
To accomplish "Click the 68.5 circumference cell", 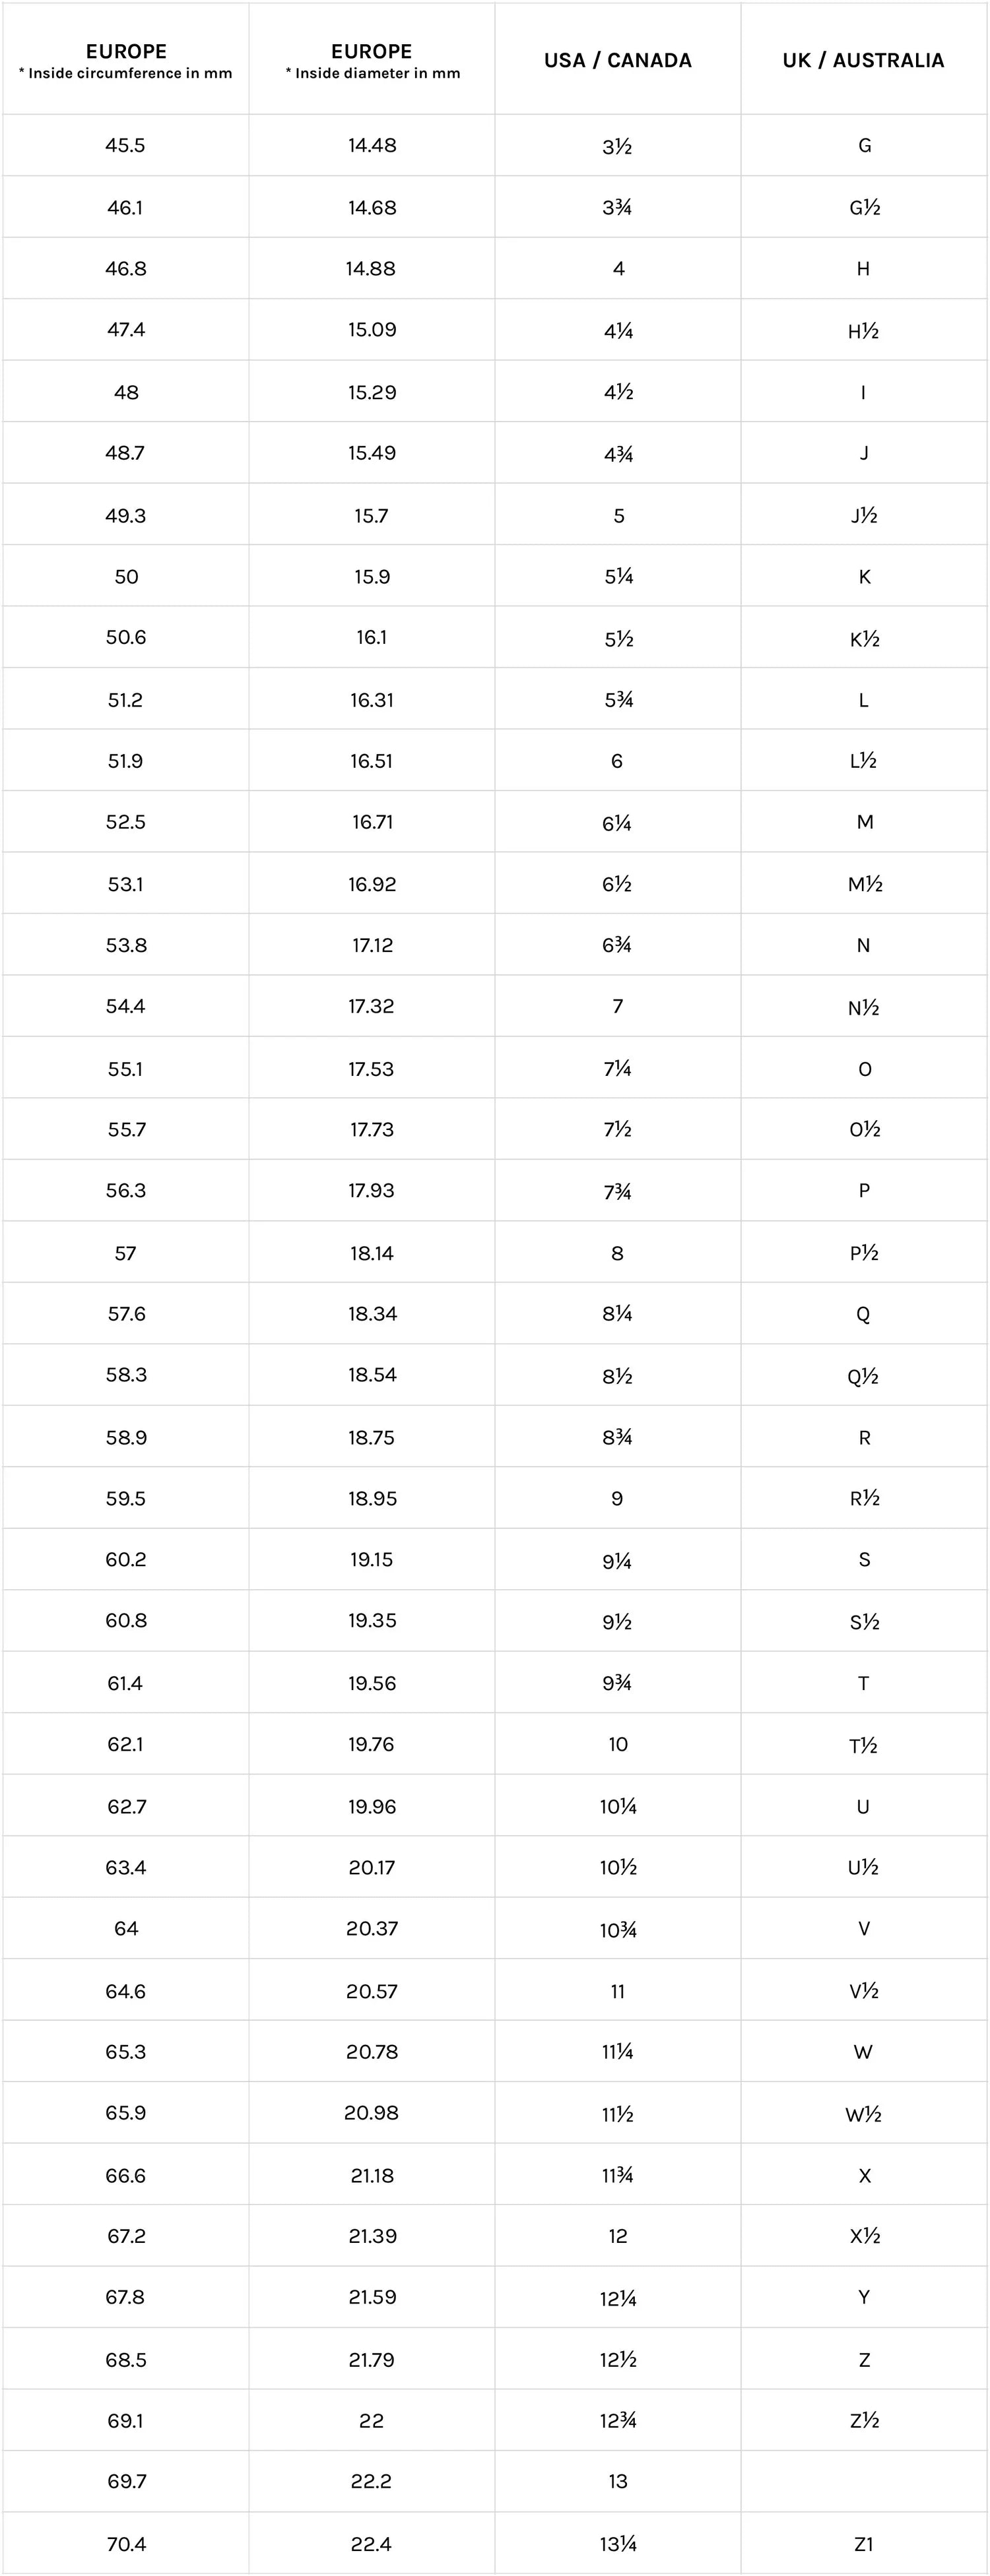I will pos(126,2360).
